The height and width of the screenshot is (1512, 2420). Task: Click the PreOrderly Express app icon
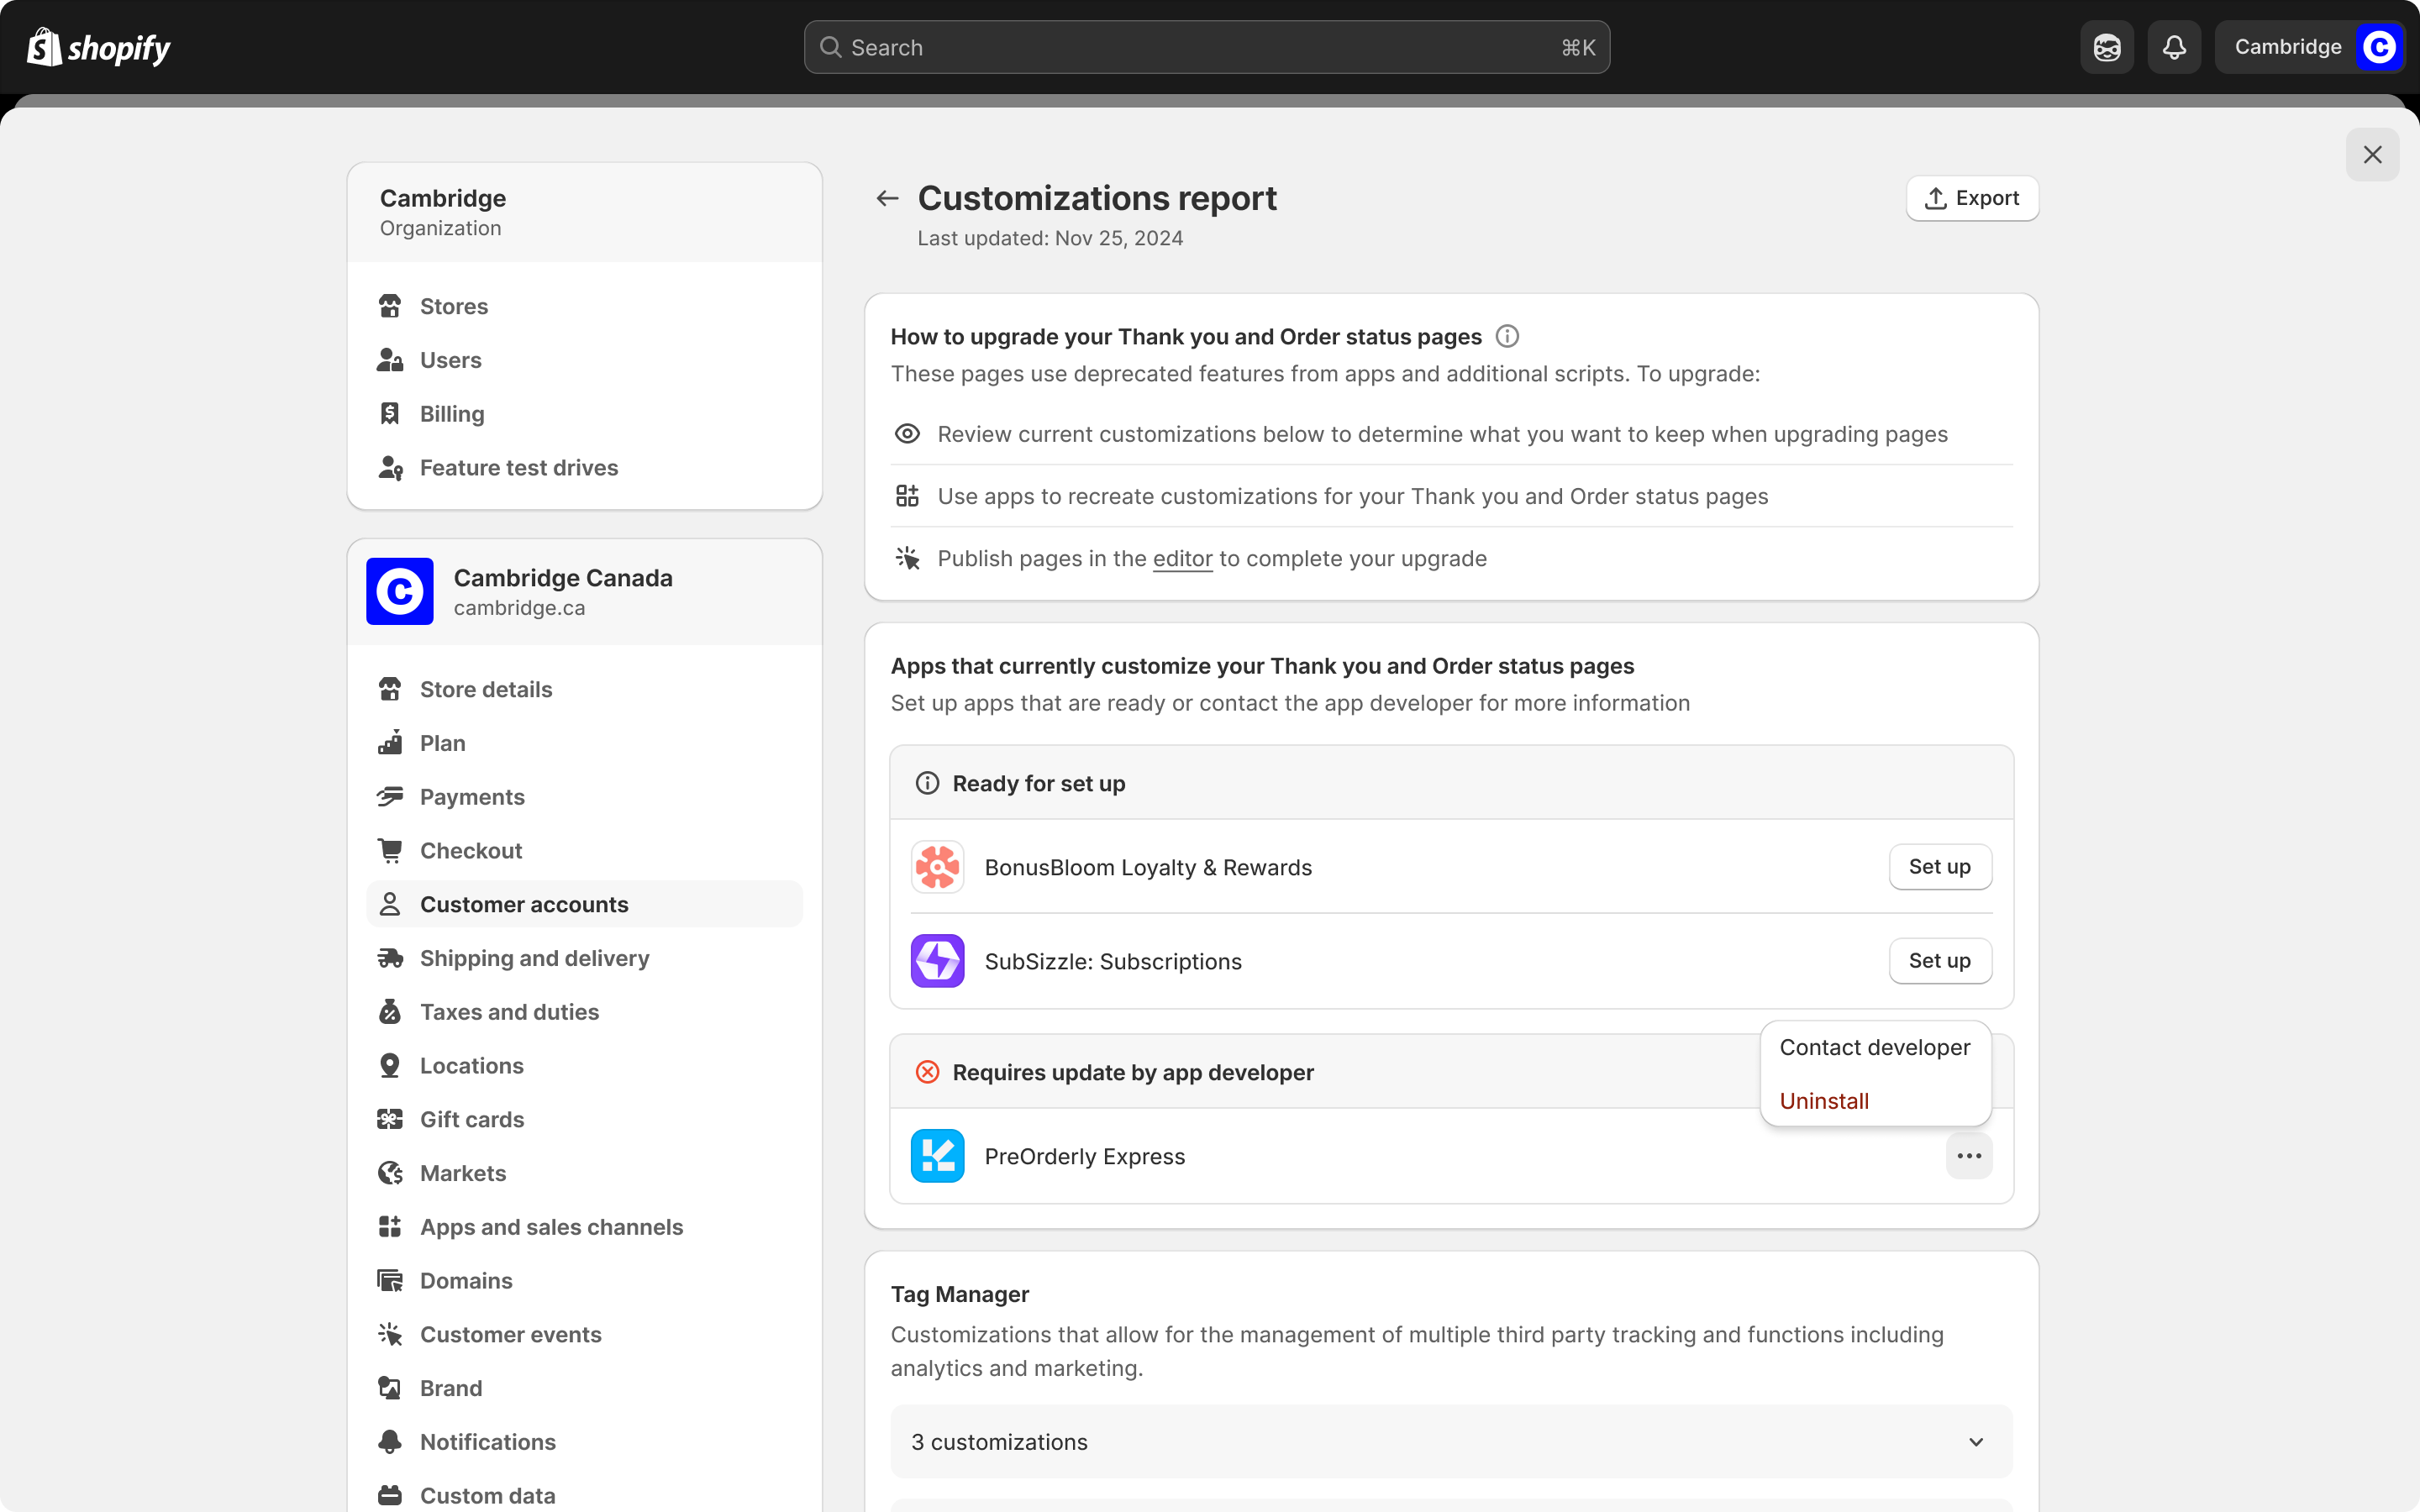click(x=937, y=1155)
